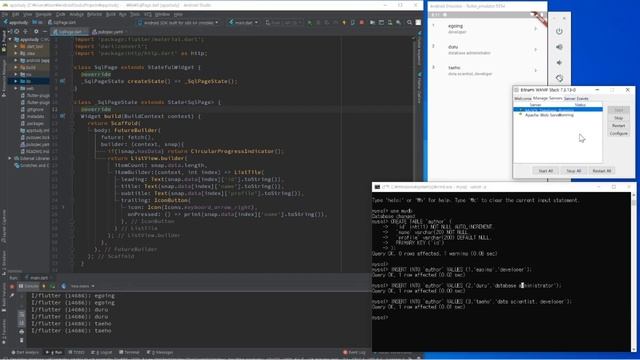This screenshot has width=640, height=360.
Task: Click the emulator Volume Down icon
Action: 559,63
